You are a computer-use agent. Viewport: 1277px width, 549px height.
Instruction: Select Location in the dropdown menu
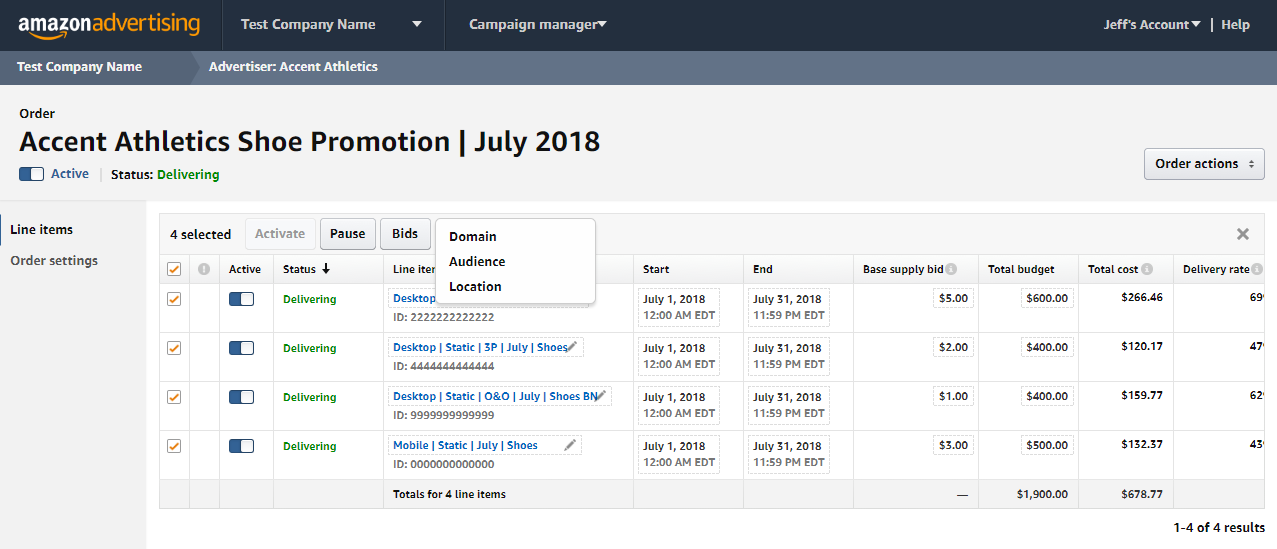(x=475, y=286)
